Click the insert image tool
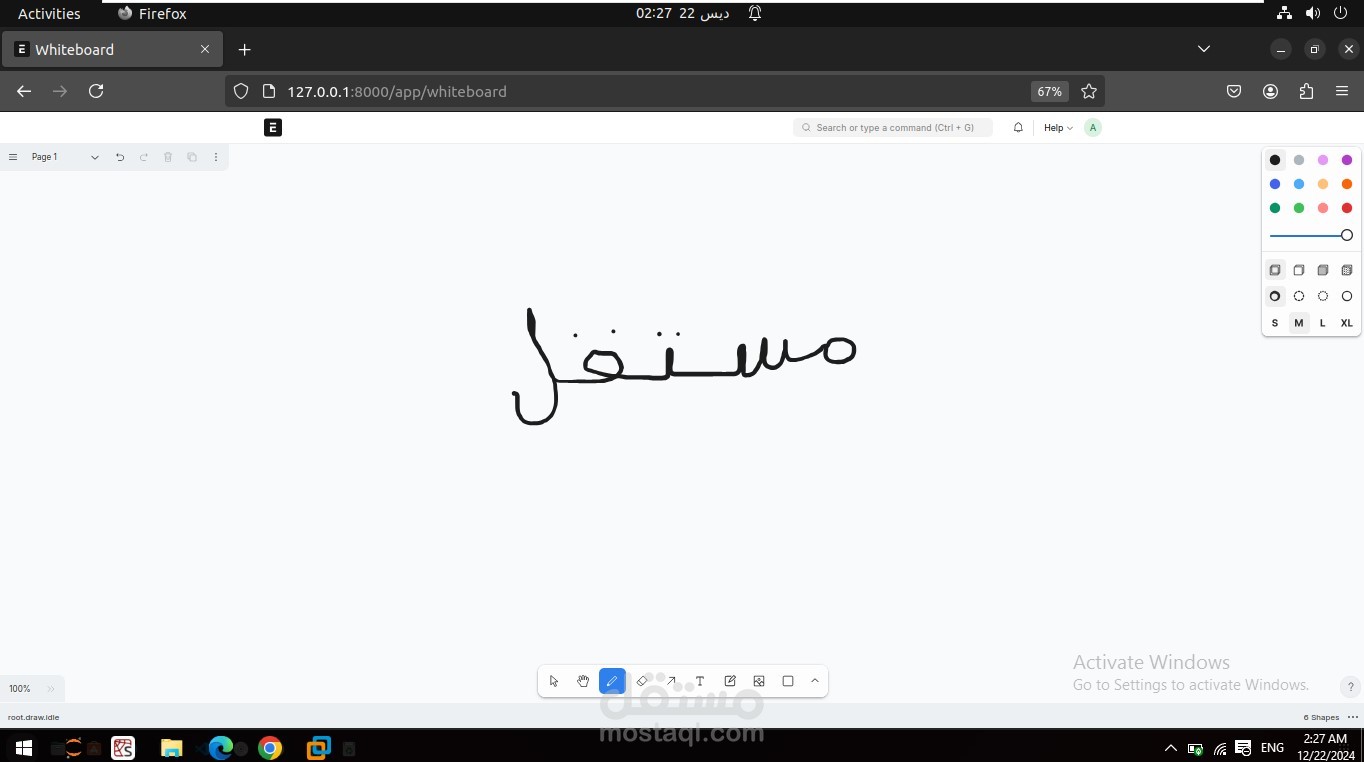Screen dimensions: 1364x762 click(758, 681)
